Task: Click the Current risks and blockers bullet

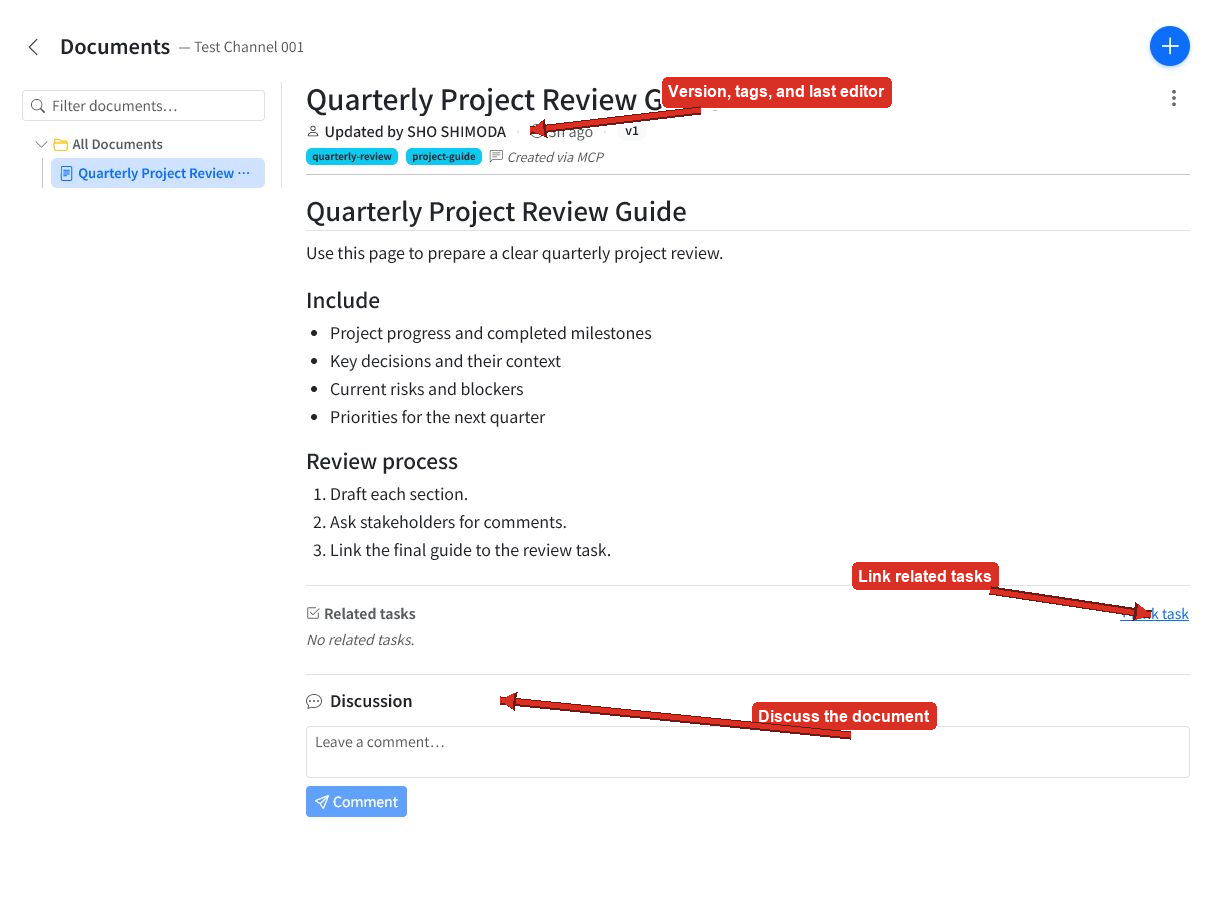Action: 427,389
